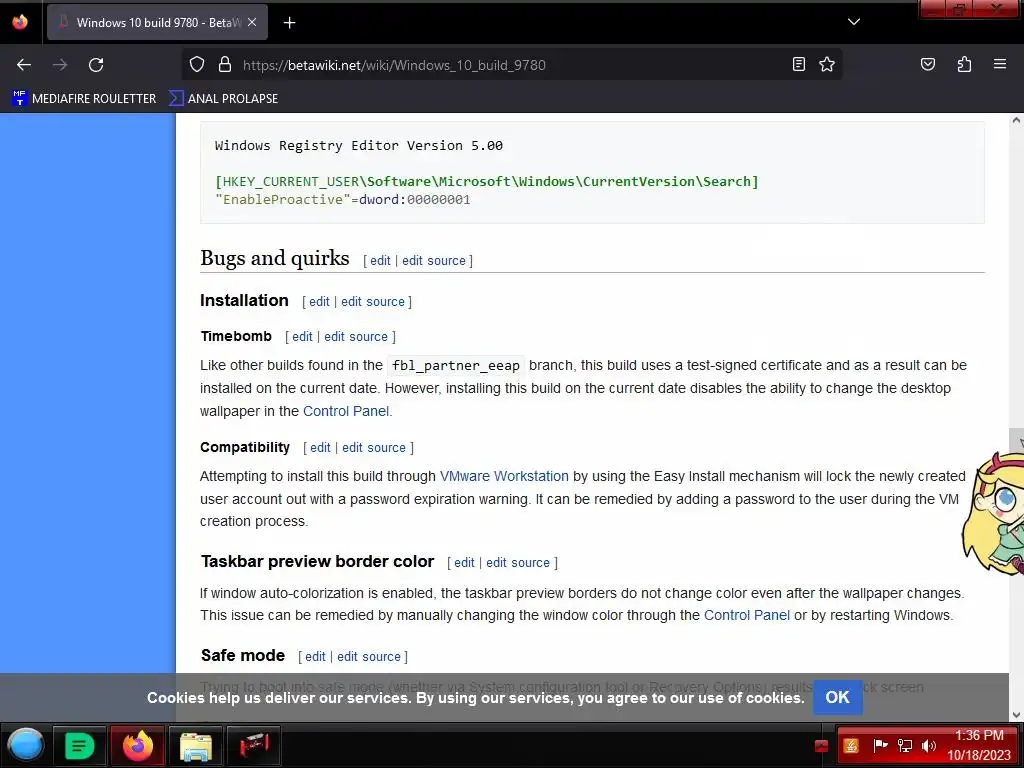Click scrollbar down arrow

(x=1016, y=715)
